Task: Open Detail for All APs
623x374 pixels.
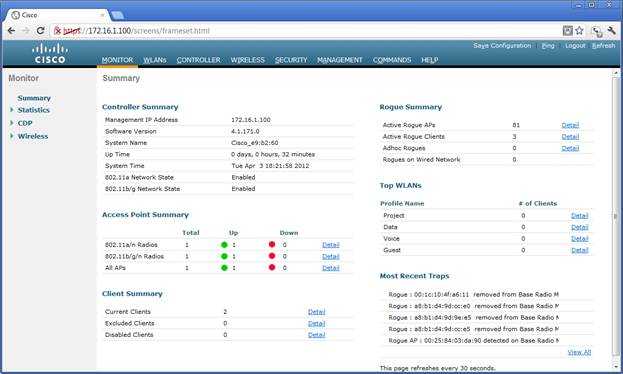Action: coord(331,268)
